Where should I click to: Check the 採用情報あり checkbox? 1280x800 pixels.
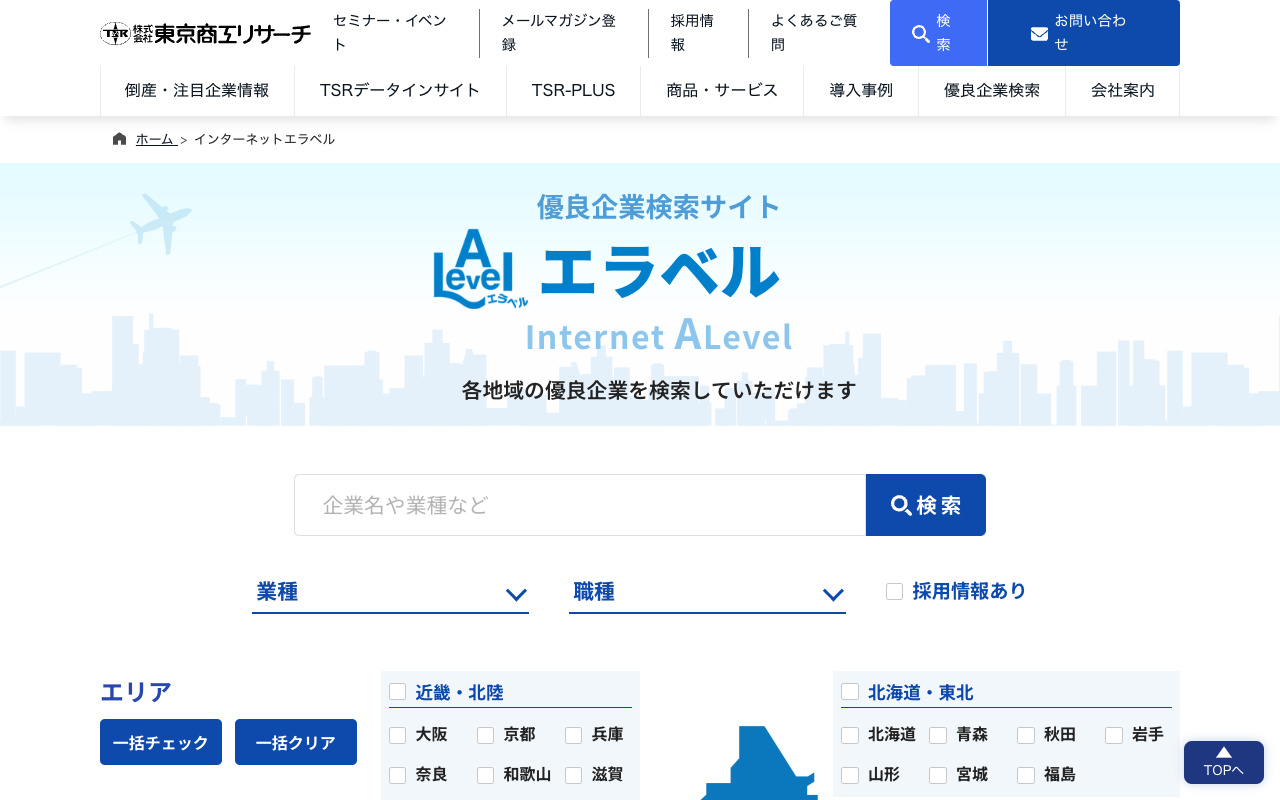[894, 591]
